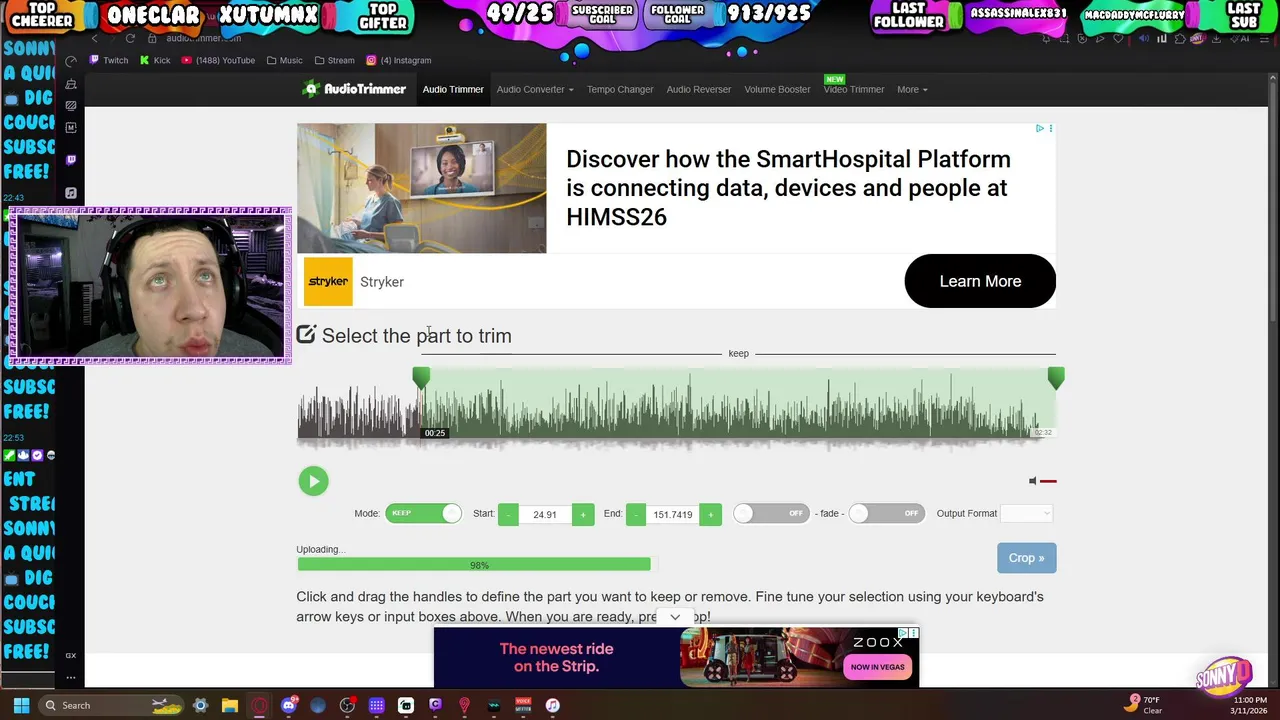Open Discord from the taskbar
Image resolution: width=1280 pixels, height=720 pixels.
coord(289,705)
